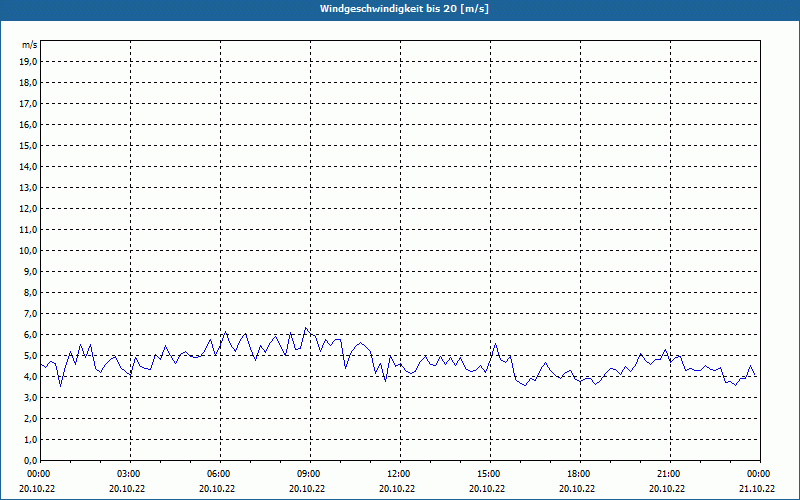Click the '7,0' y-axis label

(31, 314)
